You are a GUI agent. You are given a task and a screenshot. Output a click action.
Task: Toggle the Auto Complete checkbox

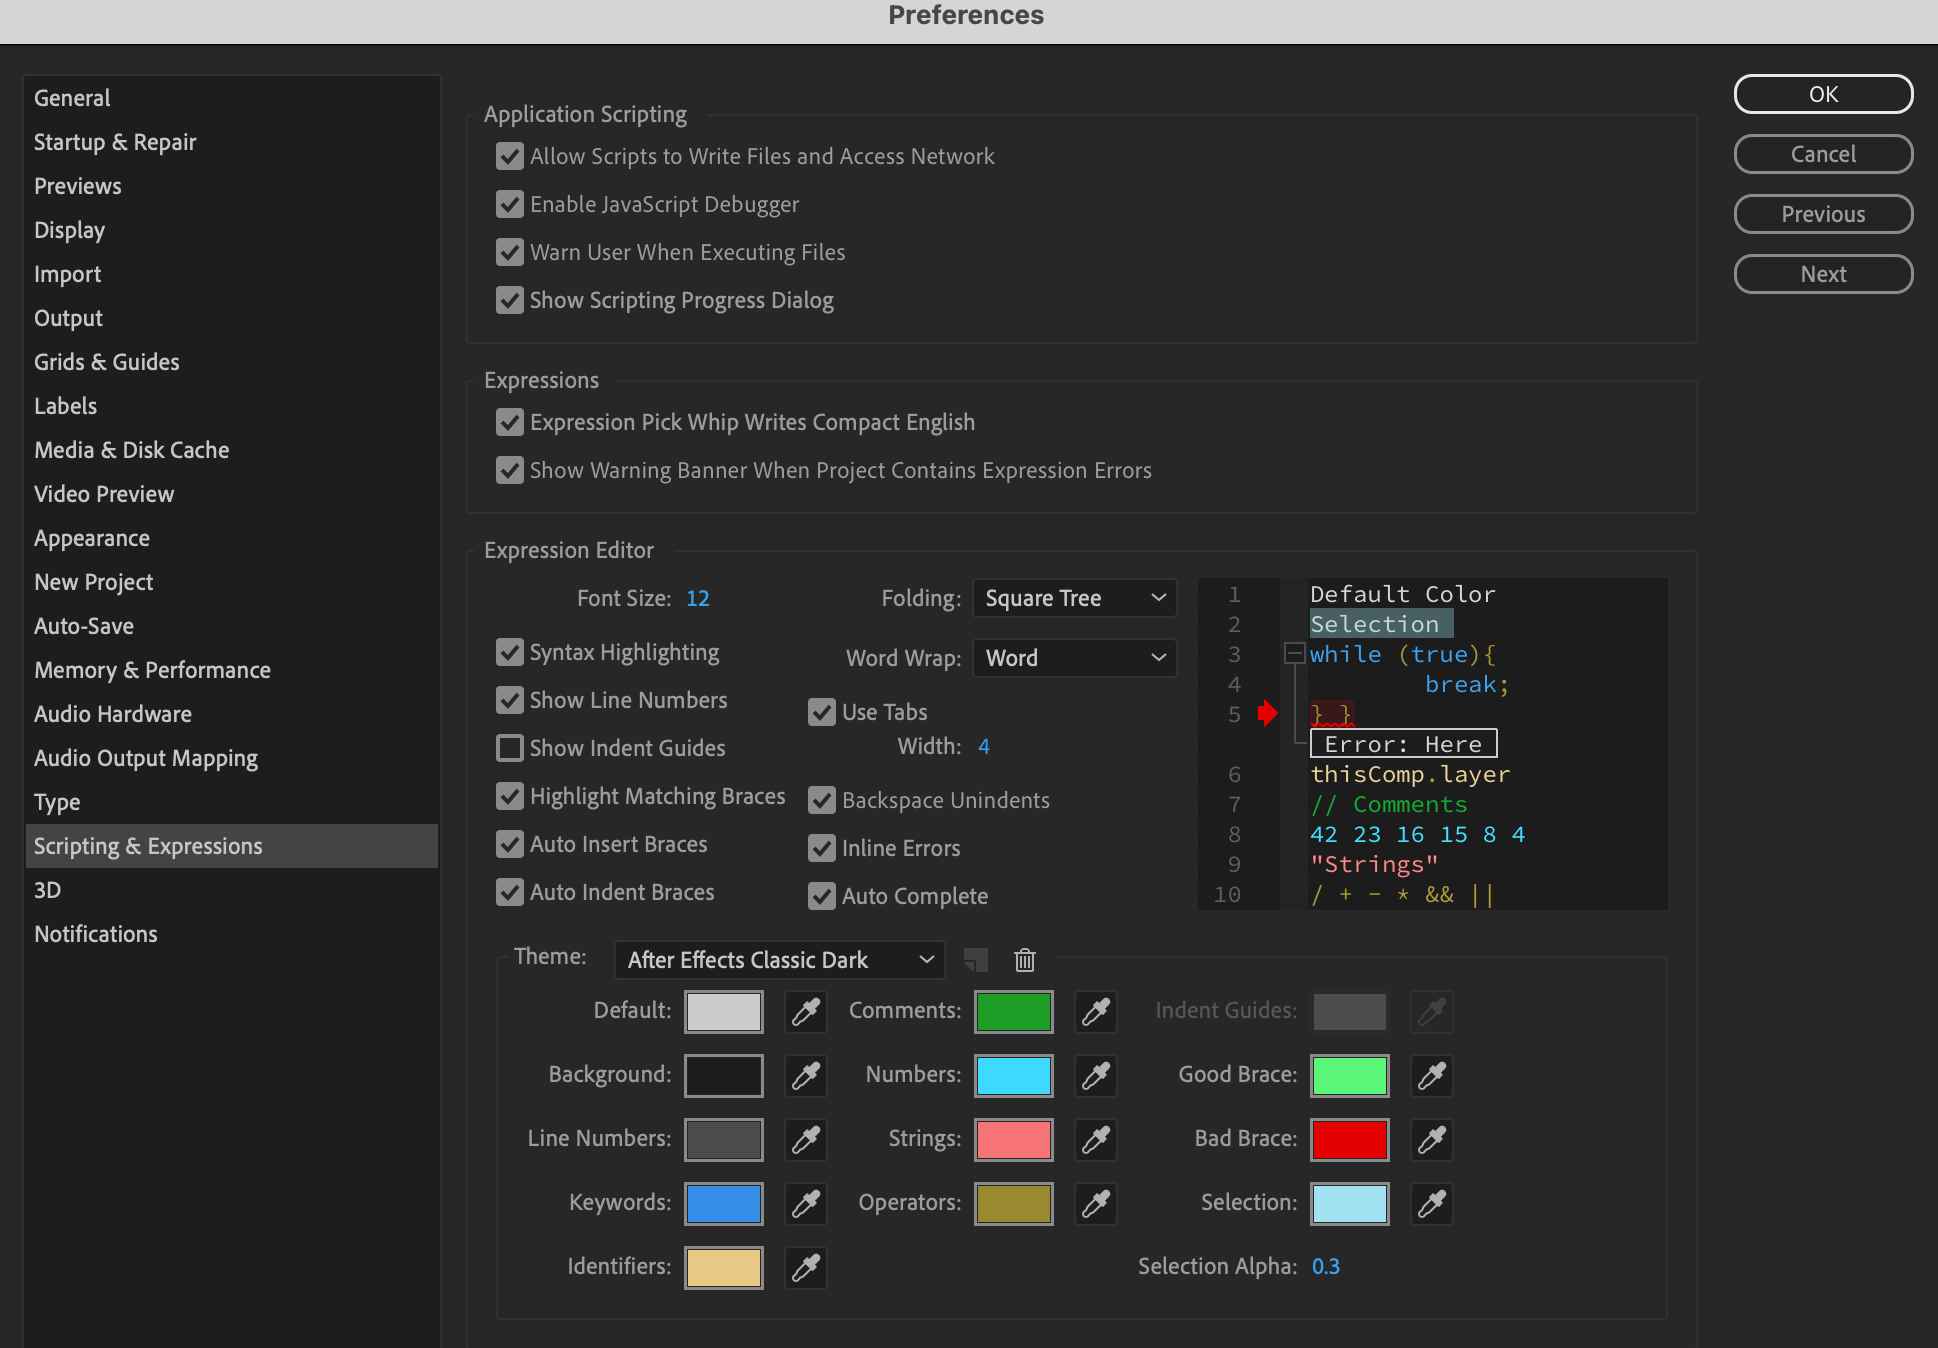822,896
